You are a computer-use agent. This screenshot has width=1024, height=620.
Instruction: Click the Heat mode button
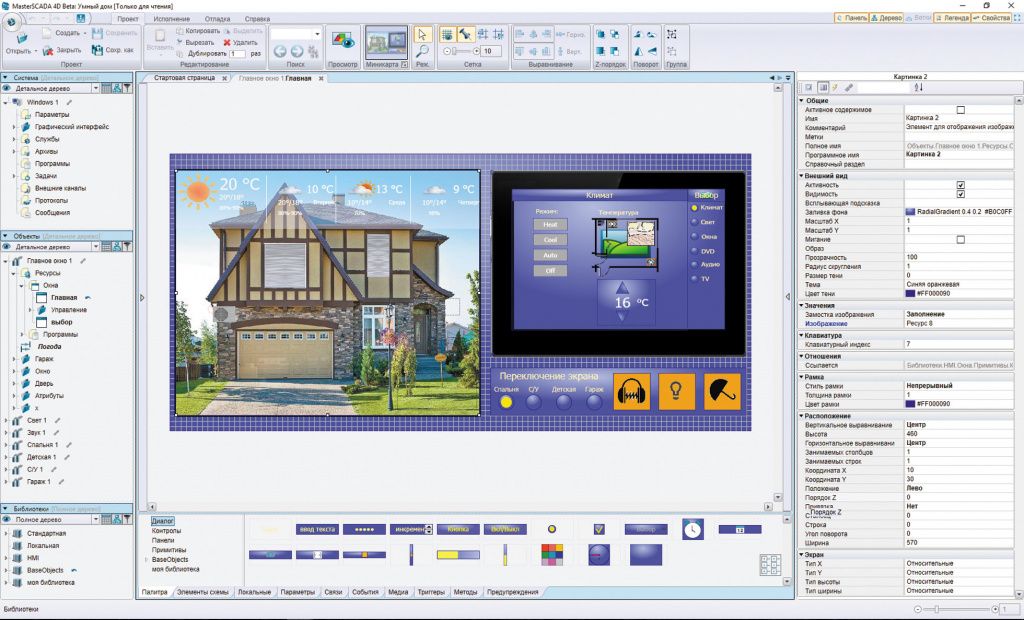tap(551, 224)
